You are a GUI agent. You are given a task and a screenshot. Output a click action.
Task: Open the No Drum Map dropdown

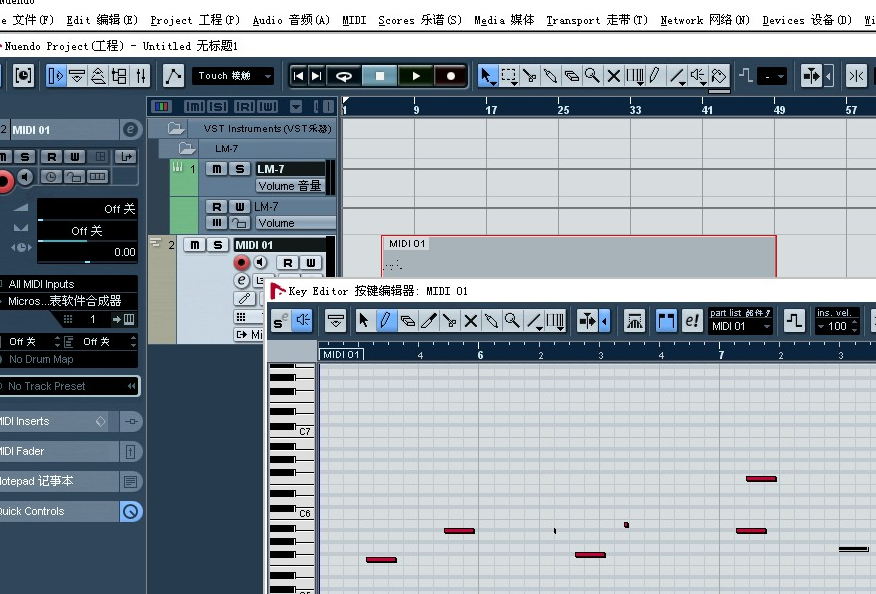tap(69, 359)
